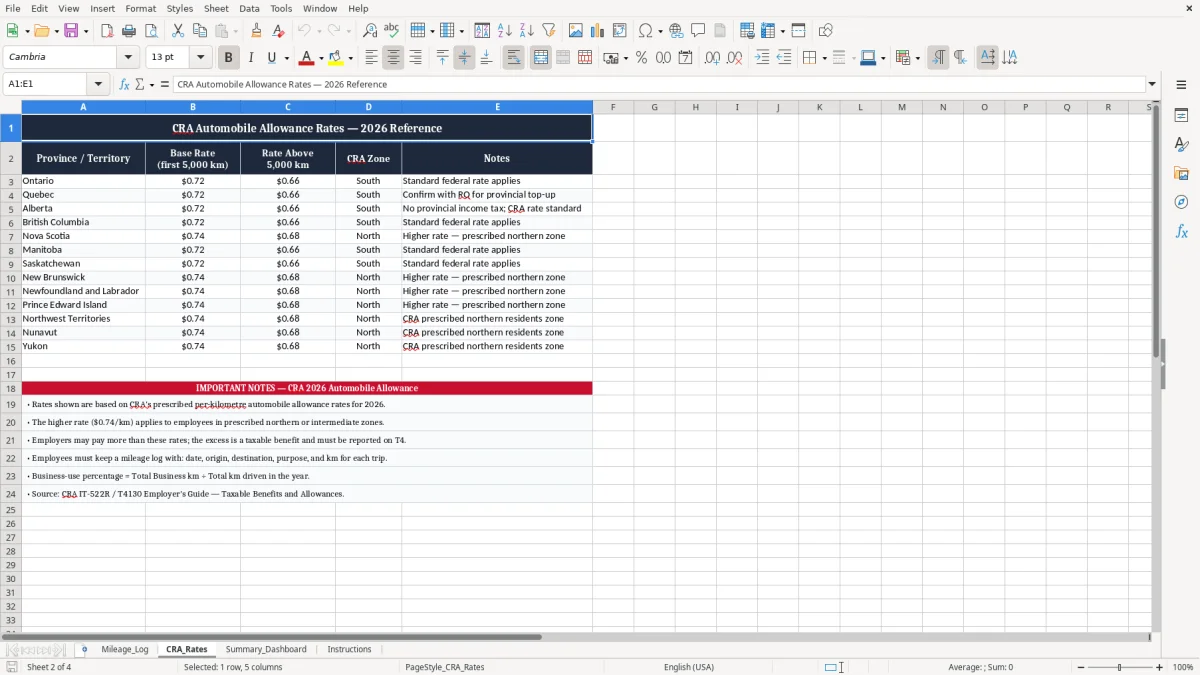Export the sheet directly as PDF
This screenshot has height=675, width=1200.
[x=107, y=31]
